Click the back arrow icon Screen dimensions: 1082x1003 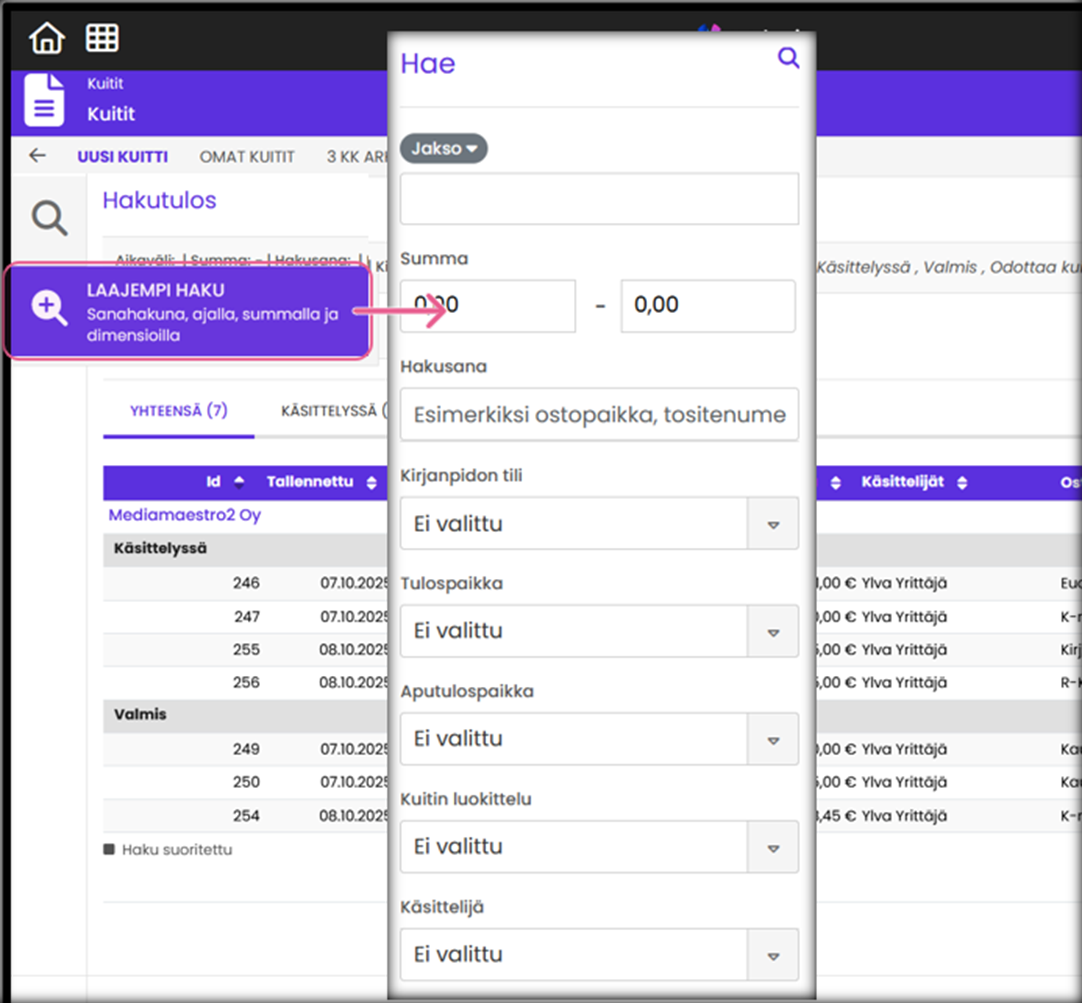(x=38, y=156)
